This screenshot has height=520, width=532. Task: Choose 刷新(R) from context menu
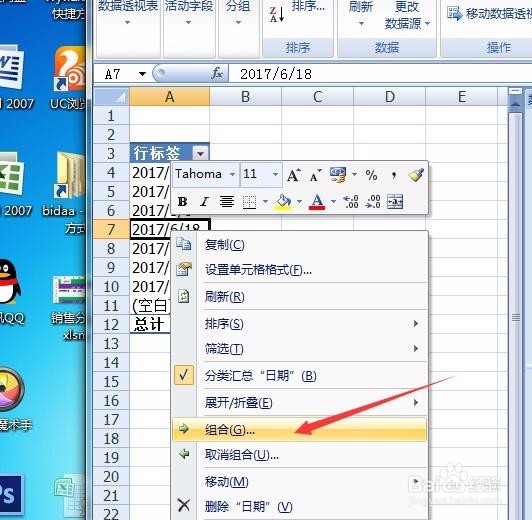pyautogui.click(x=299, y=297)
